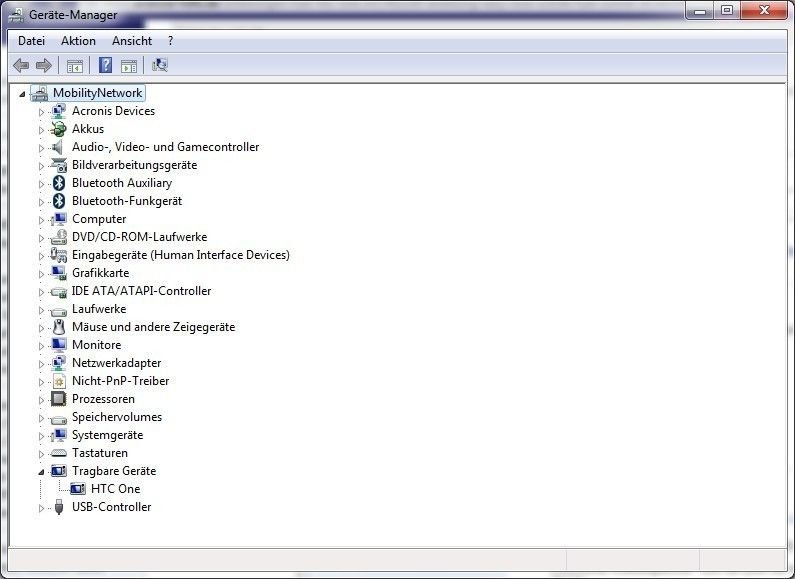Click the Audio speaker category icon

58,147
